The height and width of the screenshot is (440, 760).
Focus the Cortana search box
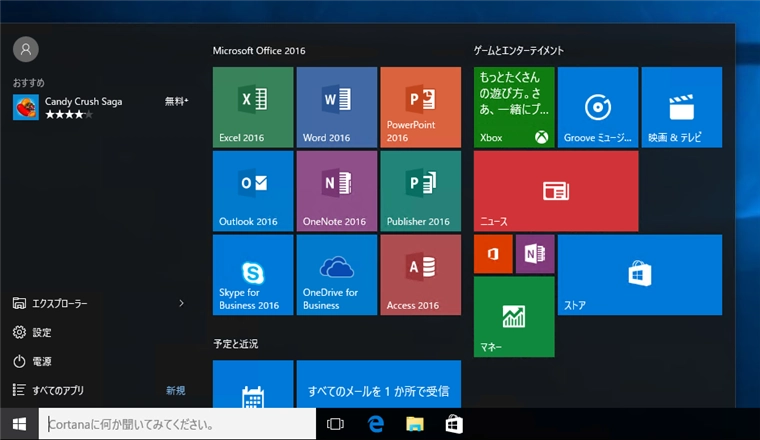[177, 424]
